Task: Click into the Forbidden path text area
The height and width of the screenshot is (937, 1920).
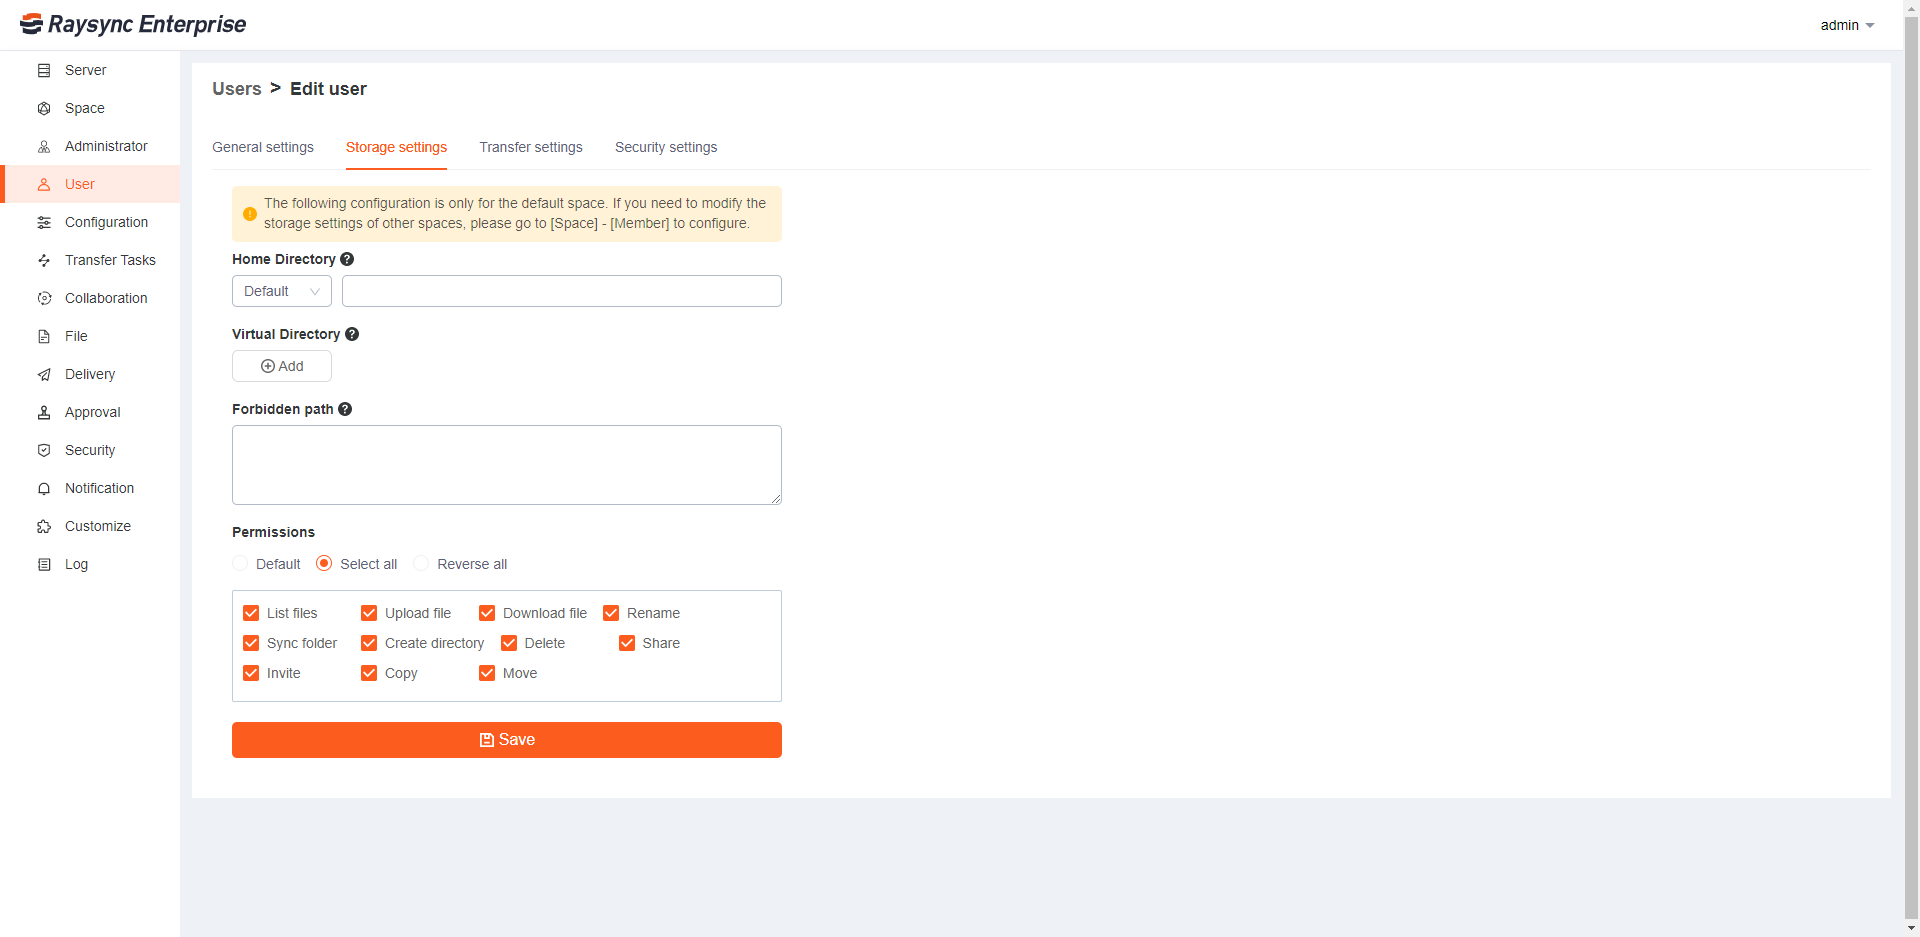Action: tap(506, 464)
